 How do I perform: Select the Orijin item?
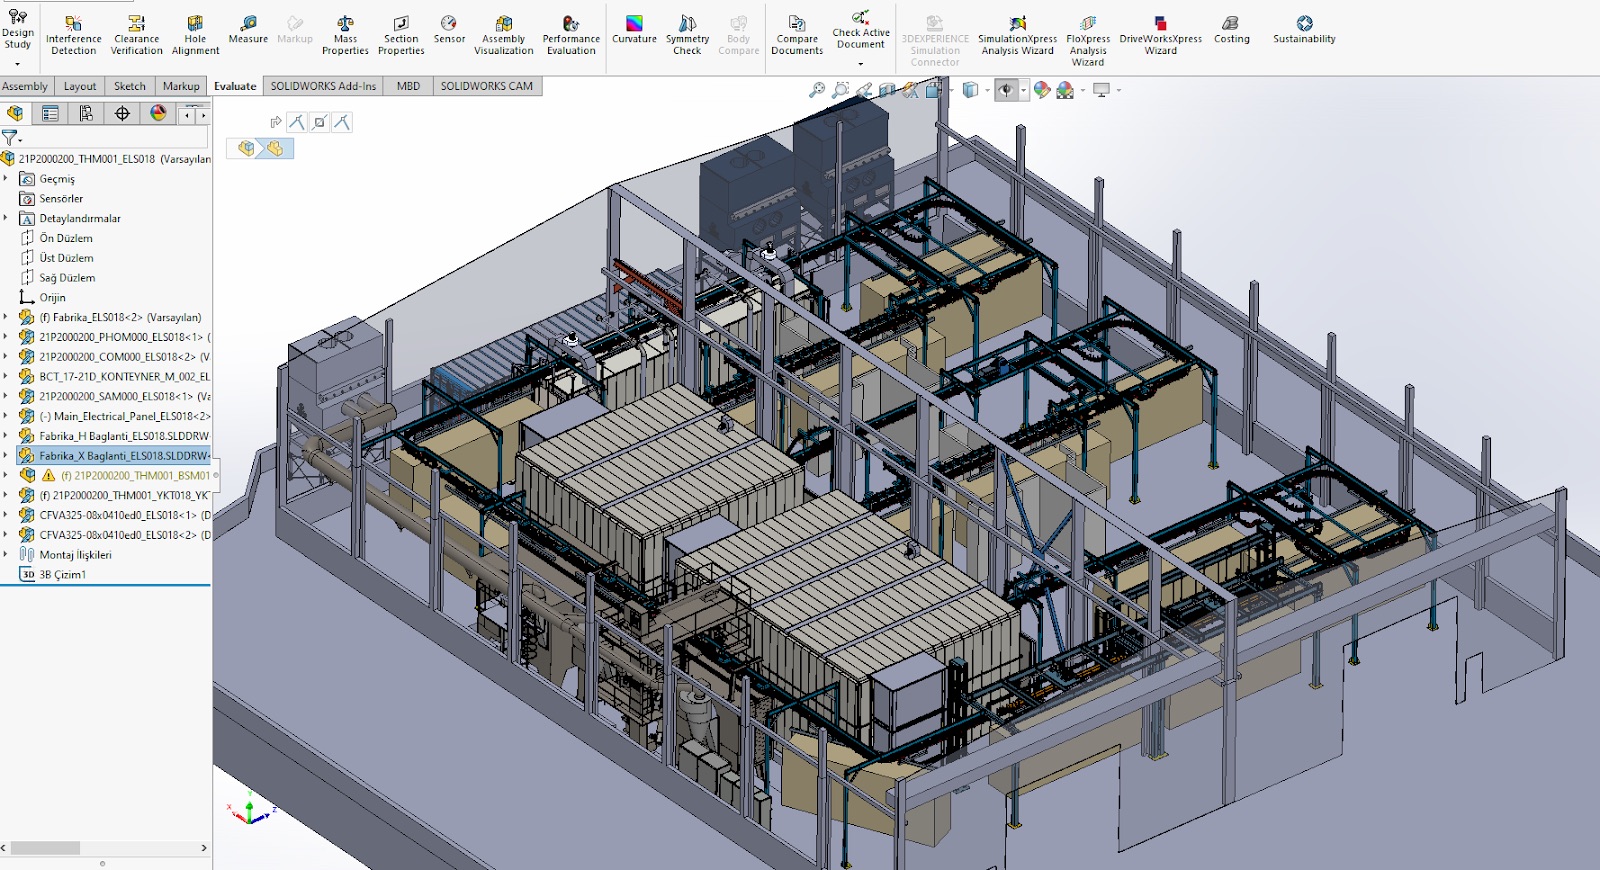point(52,297)
